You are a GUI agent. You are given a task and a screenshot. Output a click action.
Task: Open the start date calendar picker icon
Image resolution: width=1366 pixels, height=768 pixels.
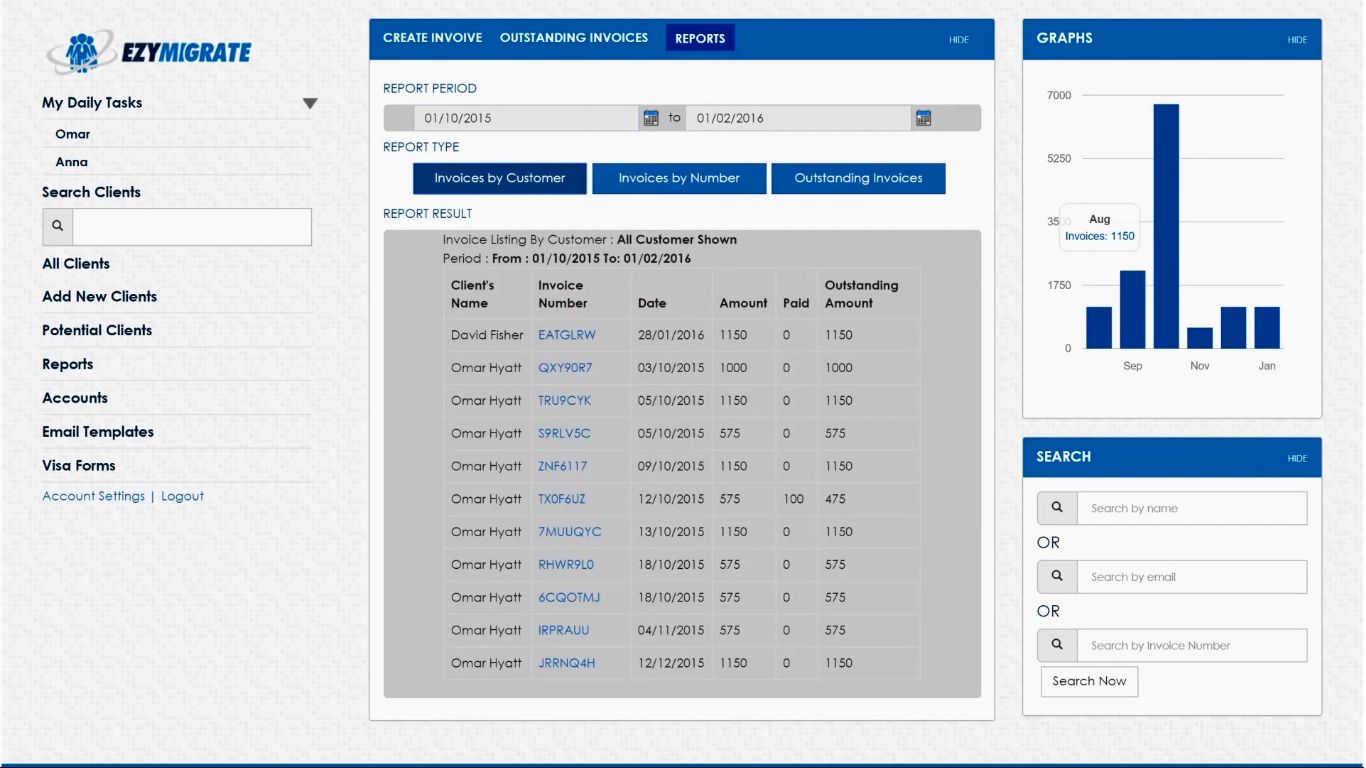[x=651, y=118]
